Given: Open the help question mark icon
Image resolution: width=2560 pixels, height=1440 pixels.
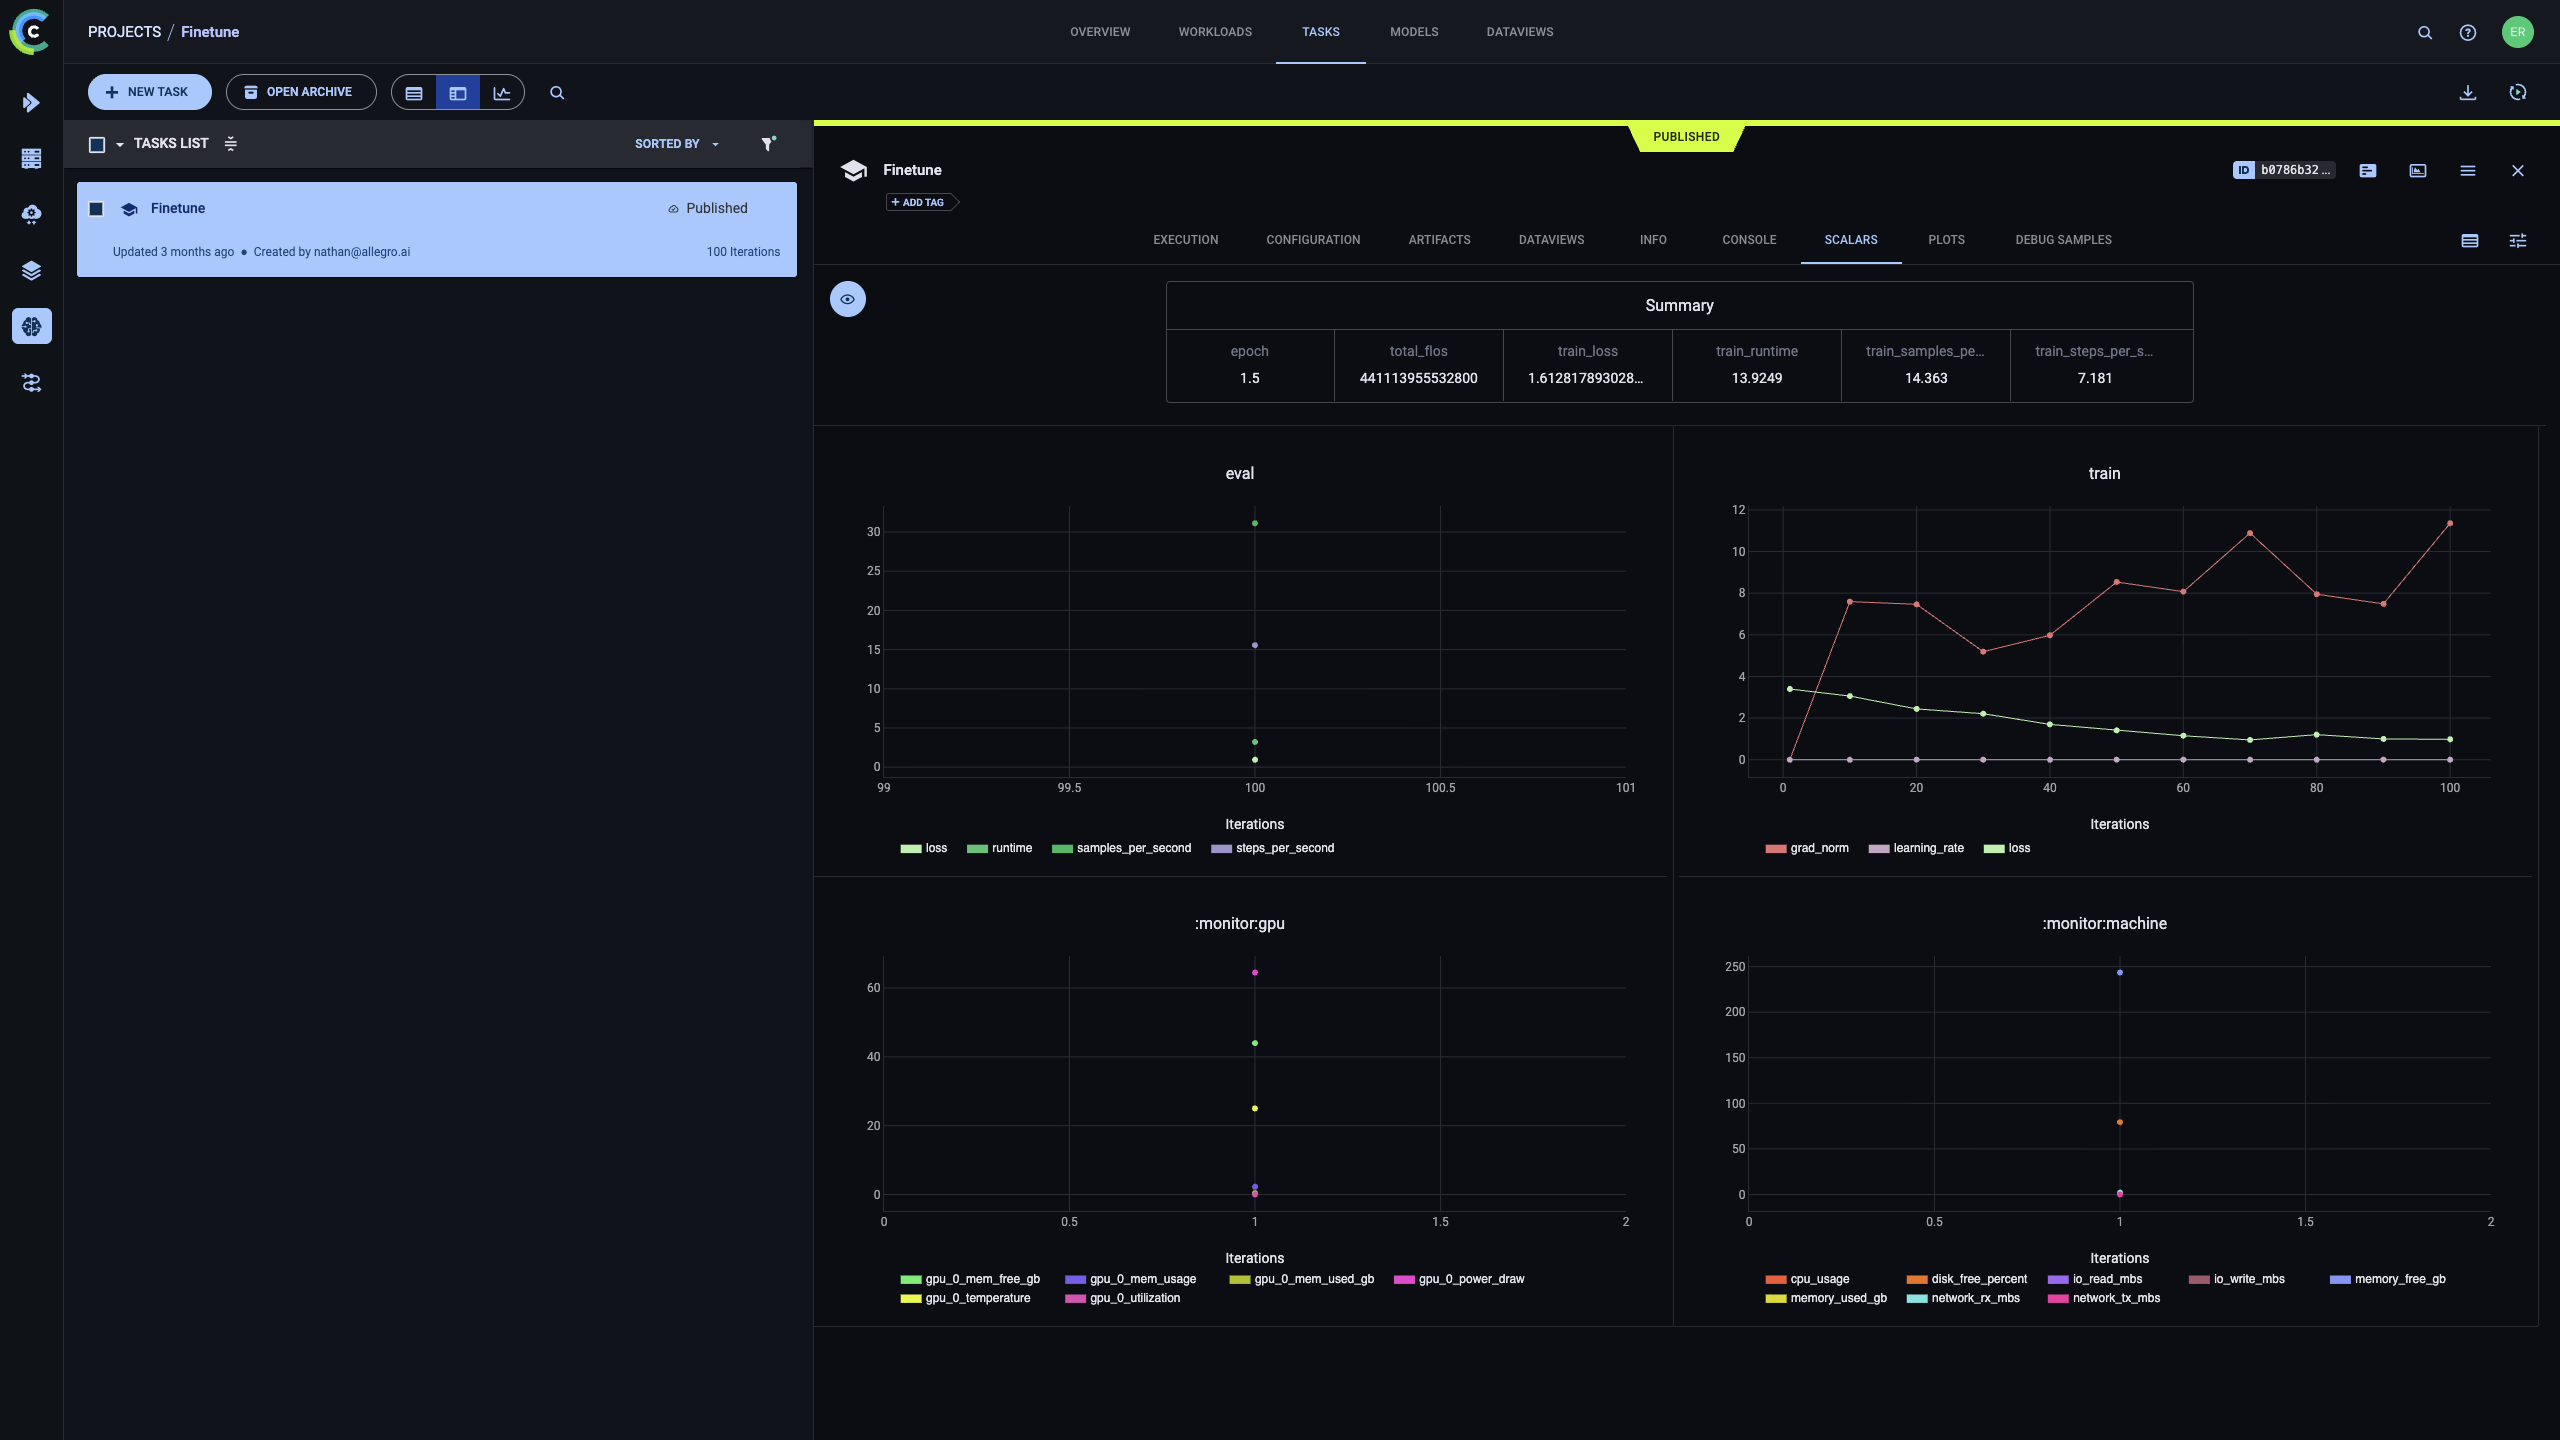Looking at the screenshot, I should (2468, 32).
